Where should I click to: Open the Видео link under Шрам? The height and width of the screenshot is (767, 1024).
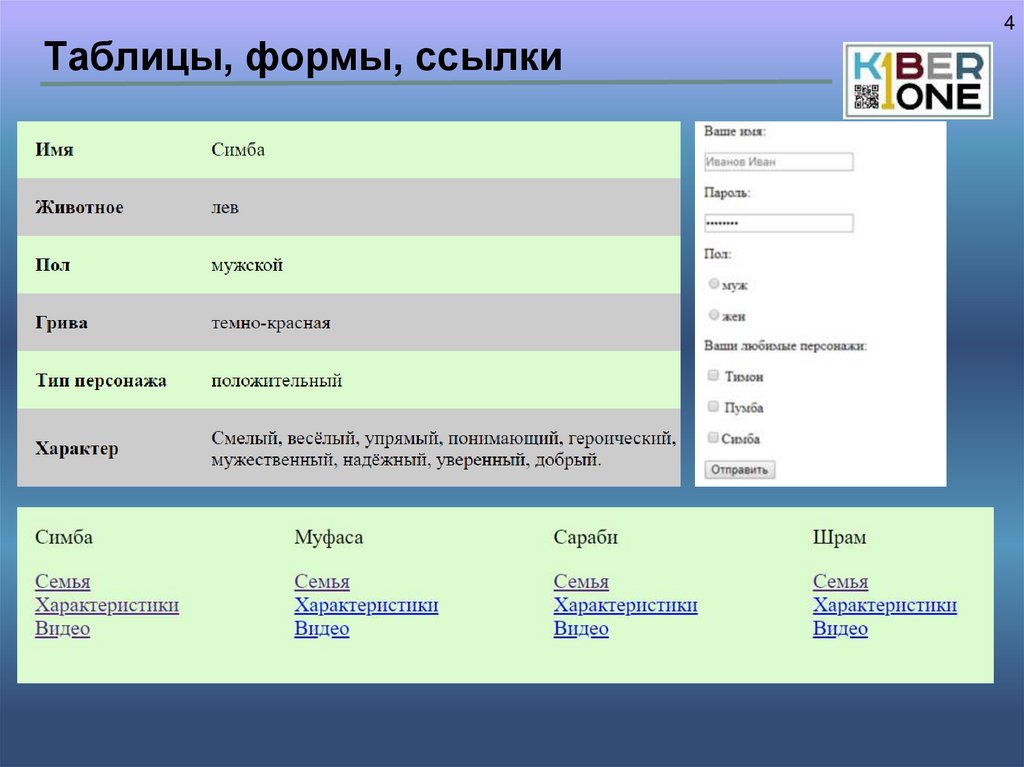839,629
